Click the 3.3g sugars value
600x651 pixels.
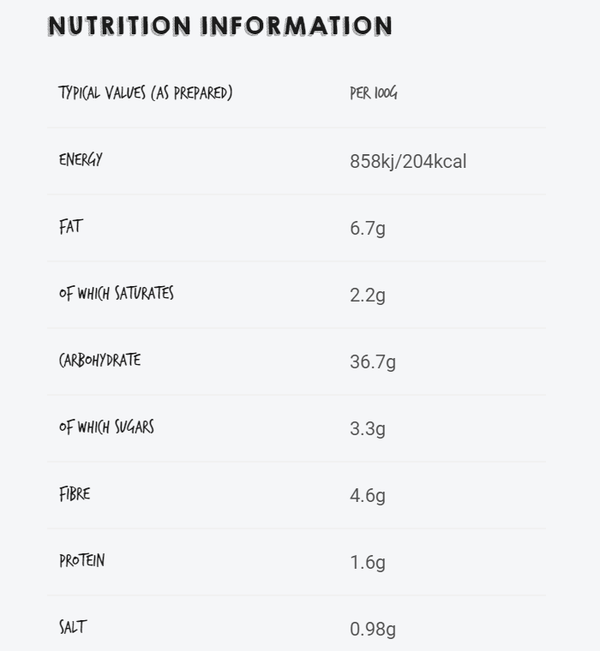point(367,429)
